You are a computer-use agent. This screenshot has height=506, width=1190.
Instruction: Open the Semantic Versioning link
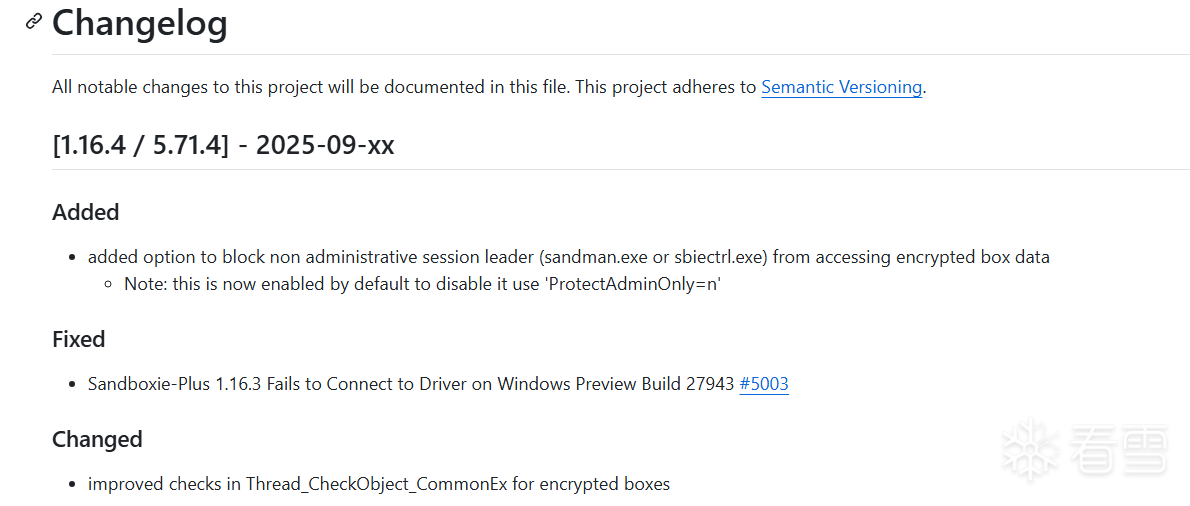841,87
